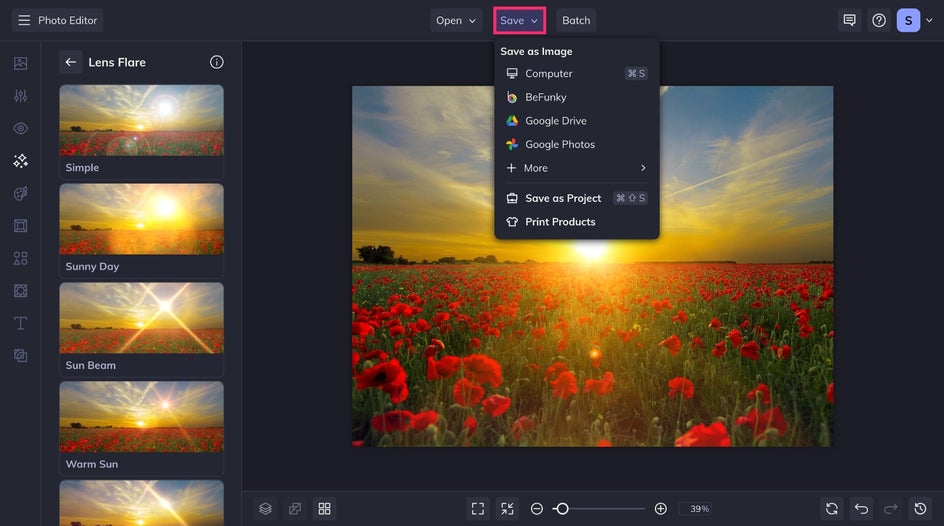Select the Effects sparkle icon in sidebar
This screenshot has width=944, height=526.
pyautogui.click(x=20, y=161)
